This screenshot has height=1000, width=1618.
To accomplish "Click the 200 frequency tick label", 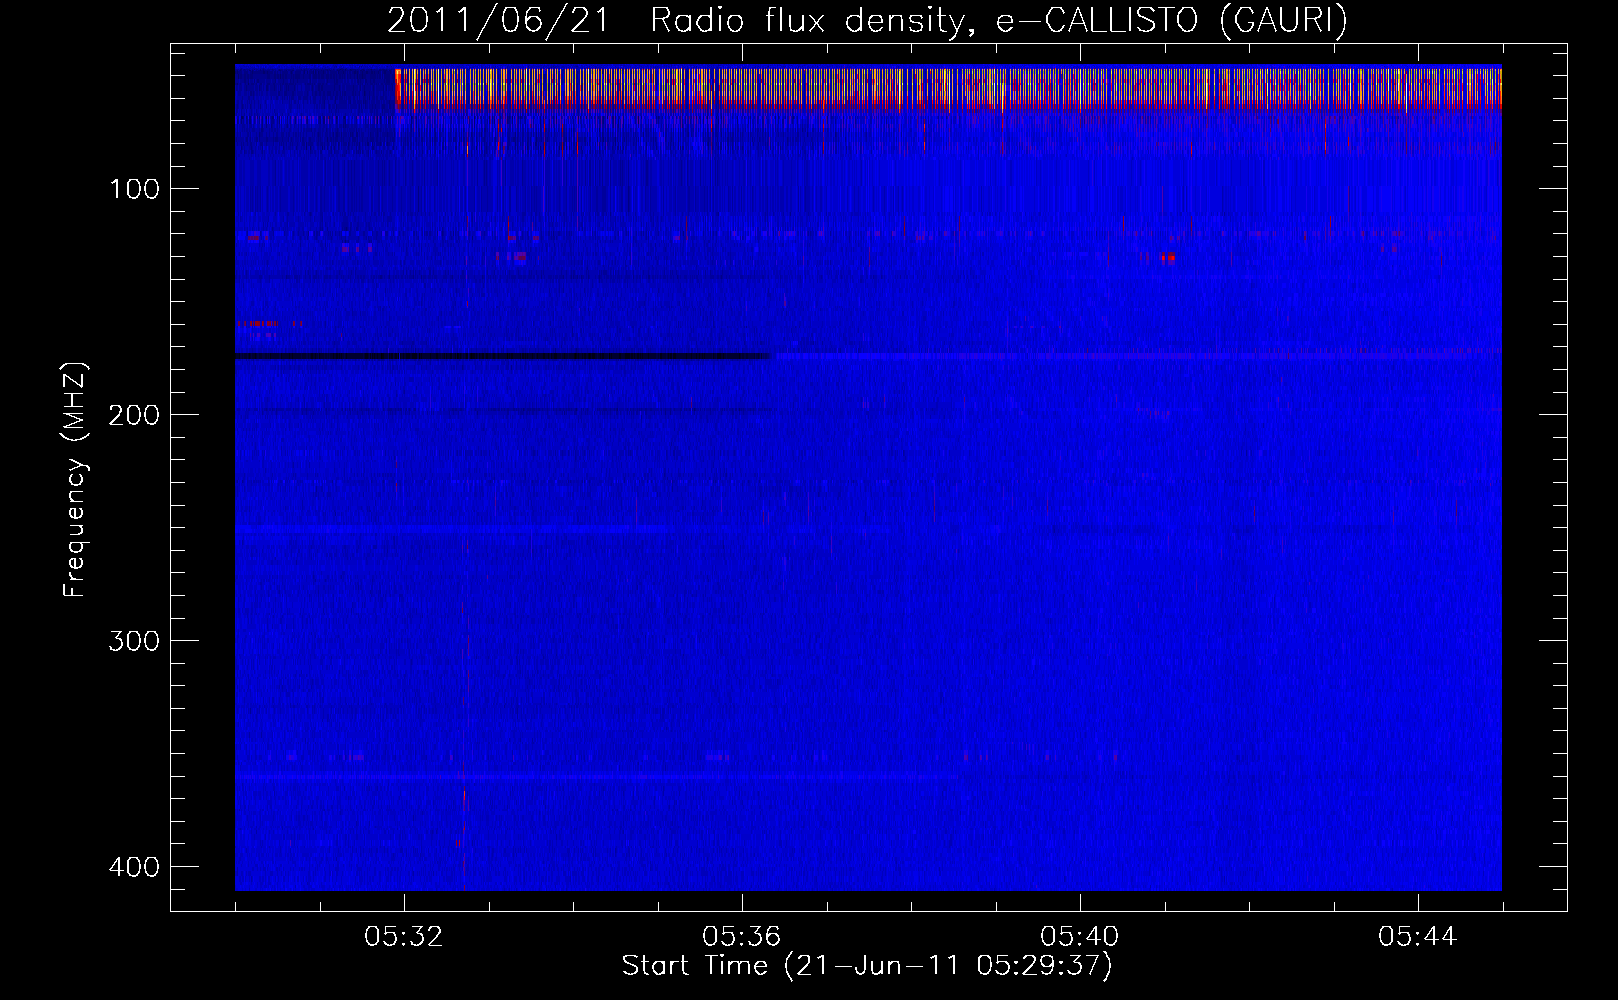I will tap(133, 414).
